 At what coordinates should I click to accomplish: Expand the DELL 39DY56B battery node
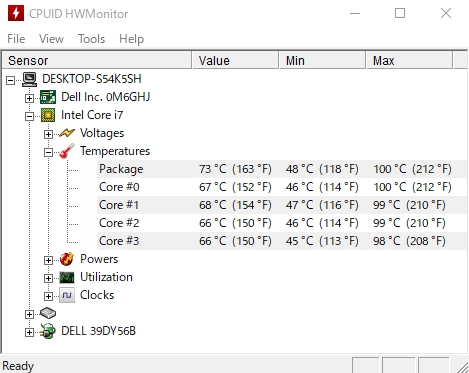pyautogui.click(x=29, y=332)
